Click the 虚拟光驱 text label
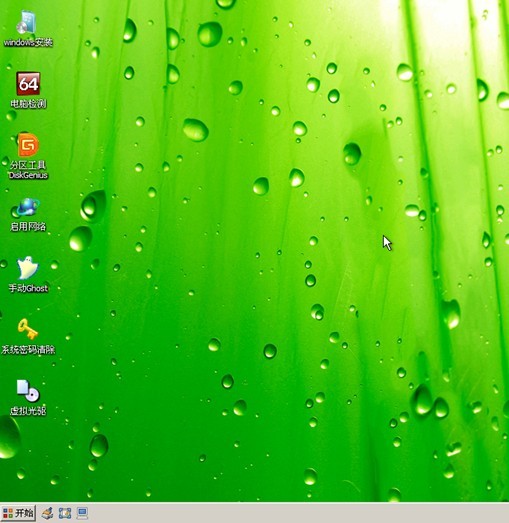The image size is (509, 523). pos(28,411)
